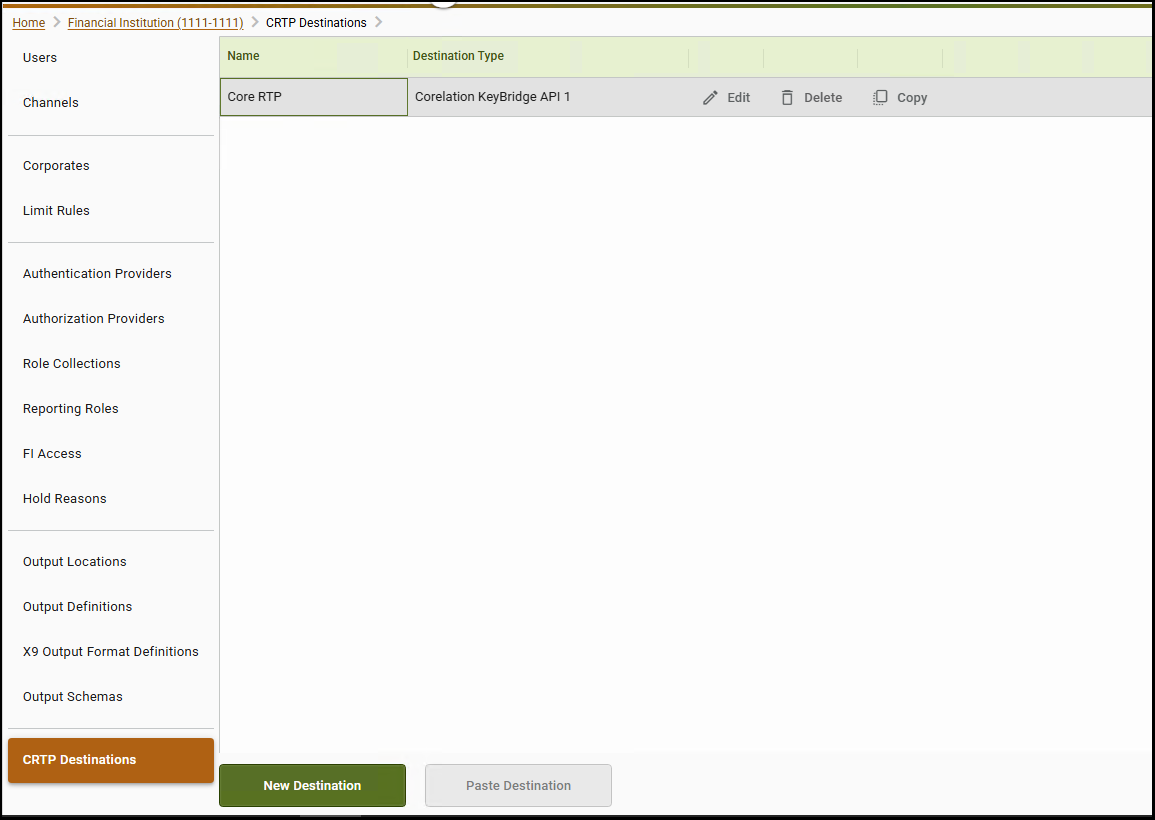Click the Copy icon for Core RTP
Screen dimensions: 1155x820
point(880,98)
